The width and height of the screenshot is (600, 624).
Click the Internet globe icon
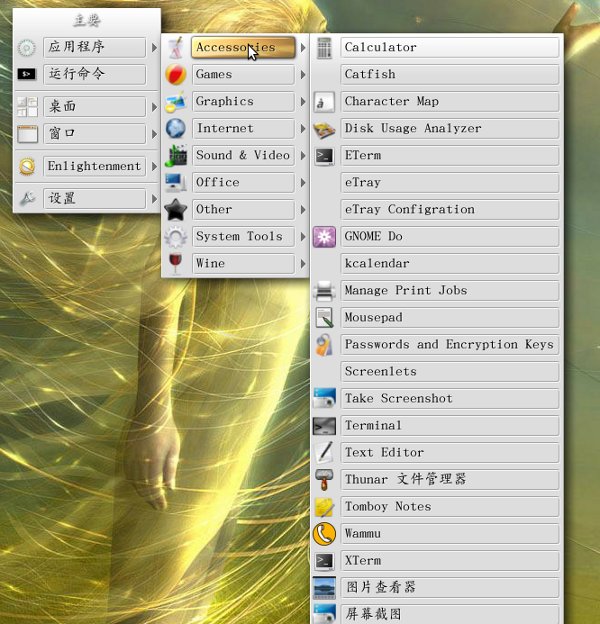pyautogui.click(x=175, y=129)
